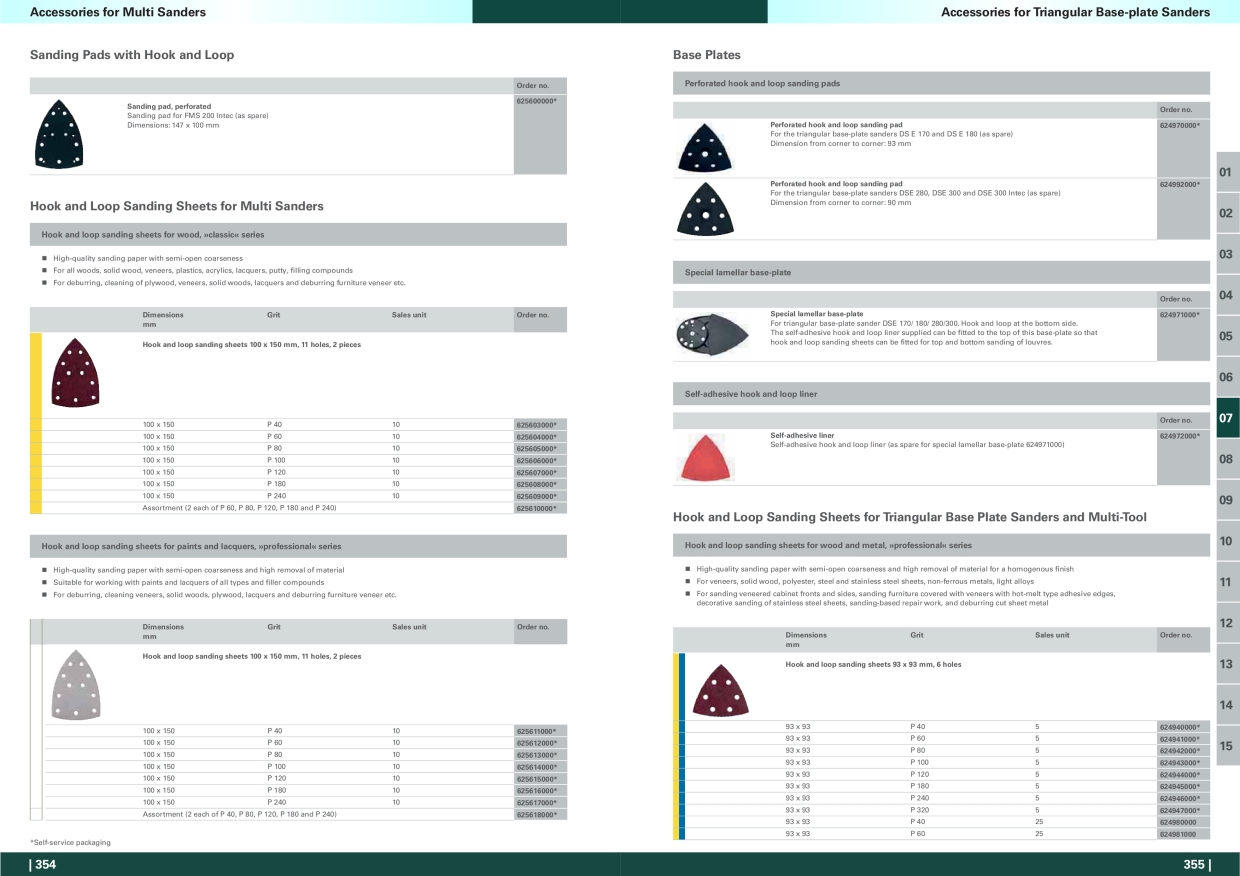Click the 'Self-adhesive hook and loop liner' section bar
The width and height of the screenshot is (1240, 876).
tap(941, 394)
